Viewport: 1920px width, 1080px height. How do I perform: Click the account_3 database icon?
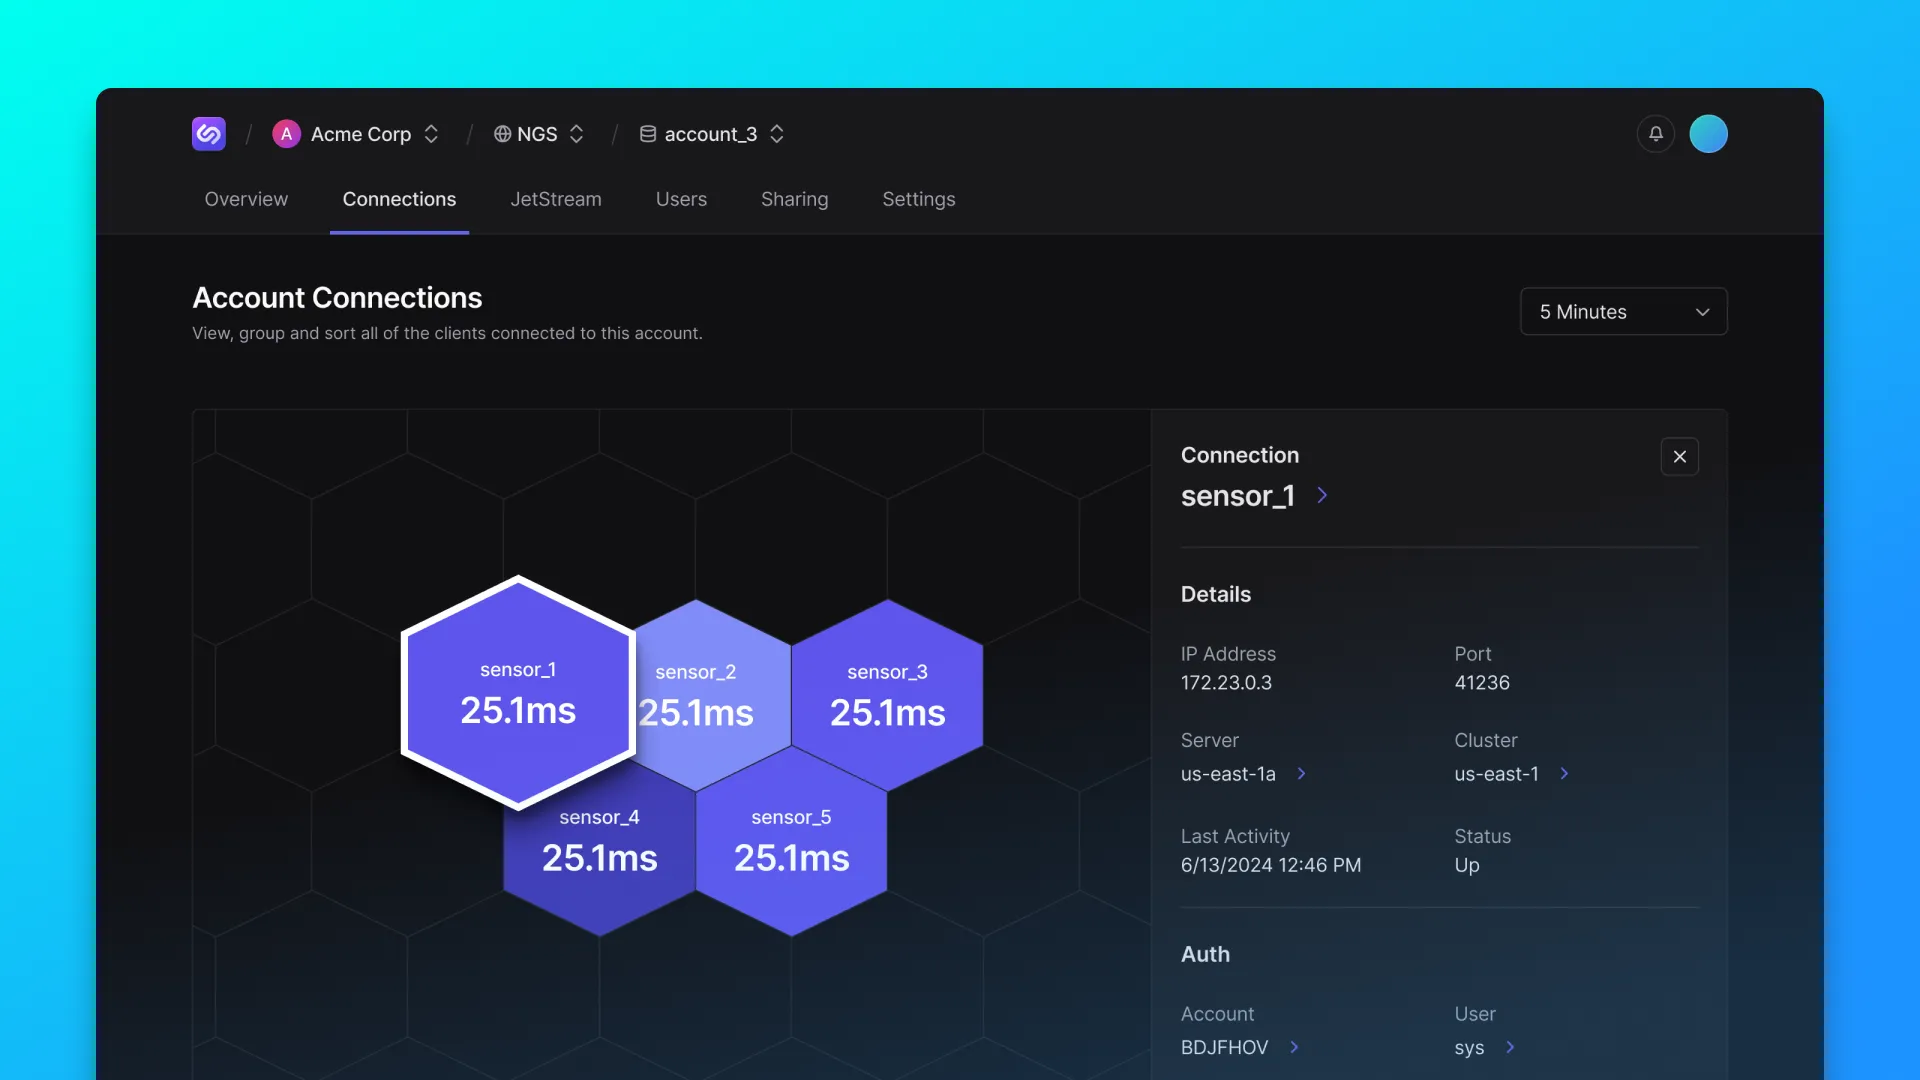tap(648, 134)
